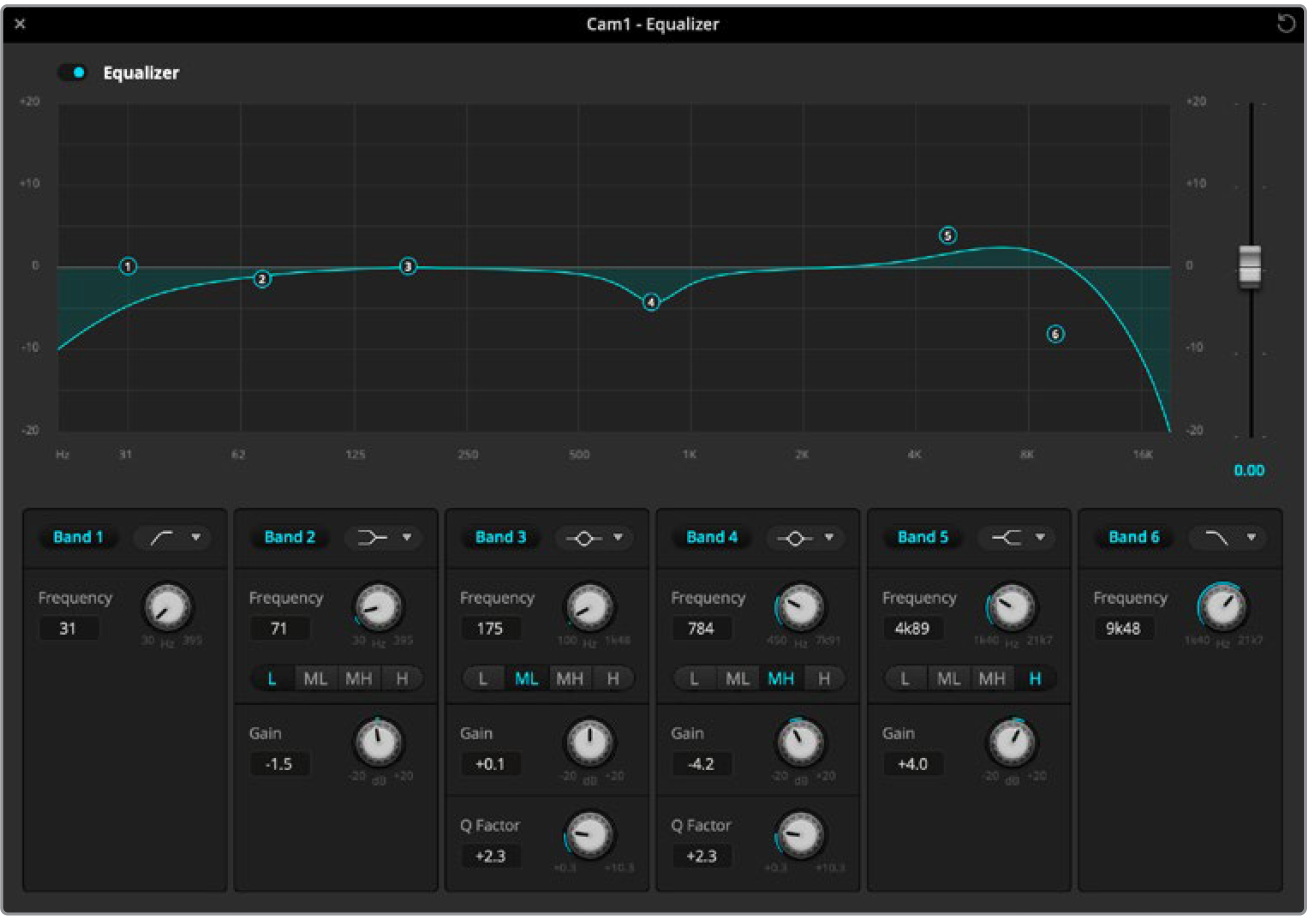Toggle the Equalizer on/off switch
This screenshot has height=921, width=1308.
tap(73, 72)
